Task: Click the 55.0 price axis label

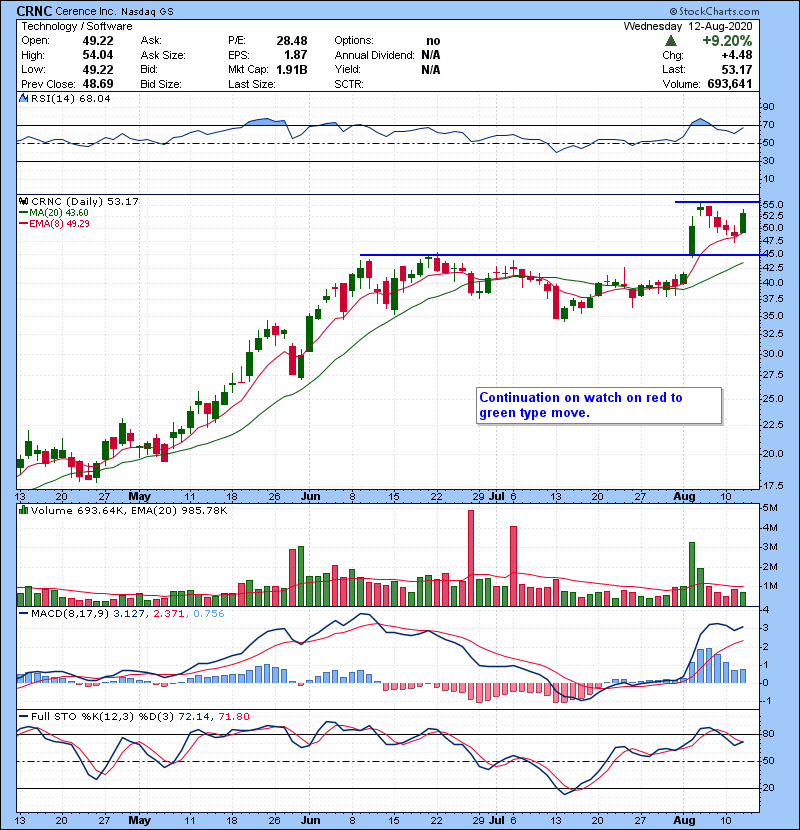Action: tap(774, 204)
